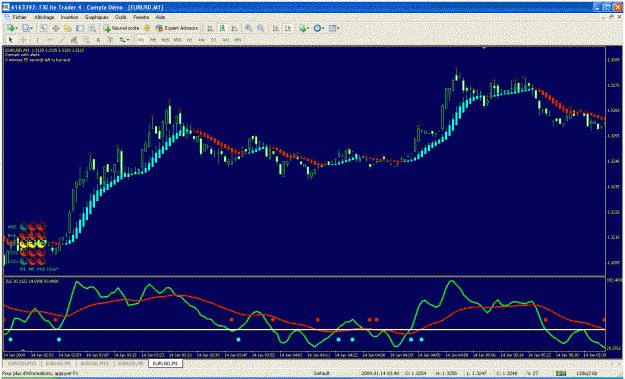Open the periods clock icon
Image resolution: width=625 pixels, height=379 pixels.
click(317, 28)
